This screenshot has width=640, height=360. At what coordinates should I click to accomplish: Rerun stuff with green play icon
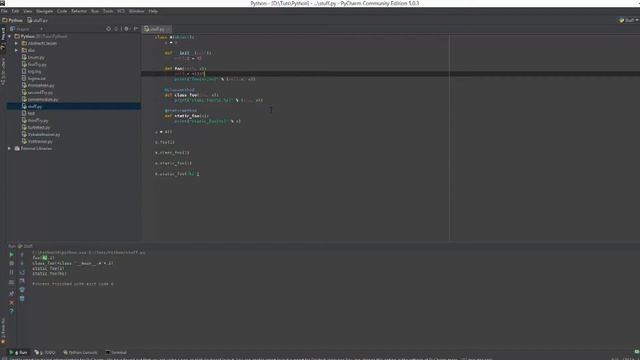[11, 254]
